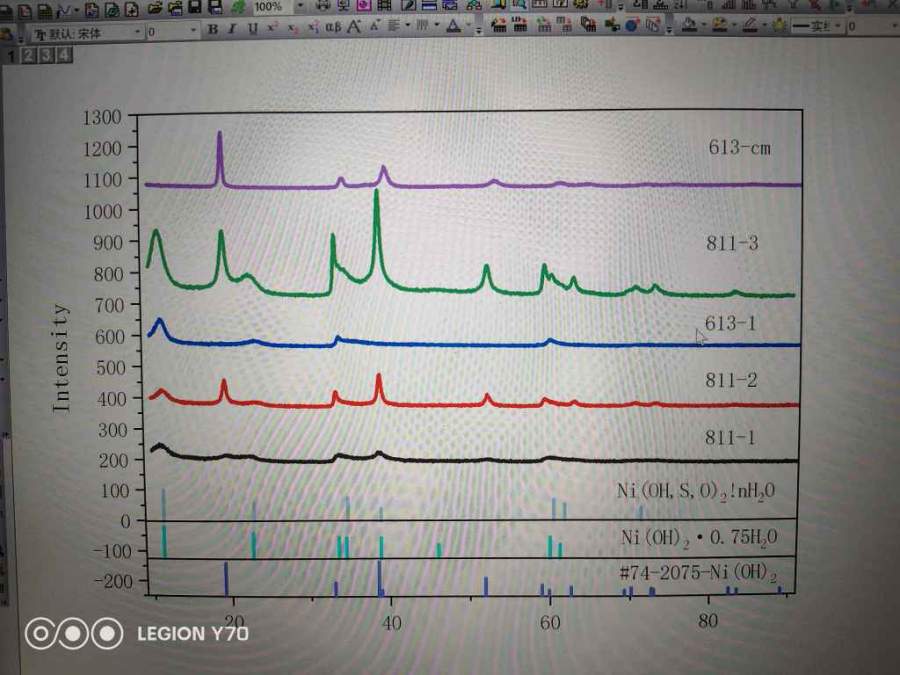Open the zoom 100% dropdown
900x675 pixels.
point(300,5)
